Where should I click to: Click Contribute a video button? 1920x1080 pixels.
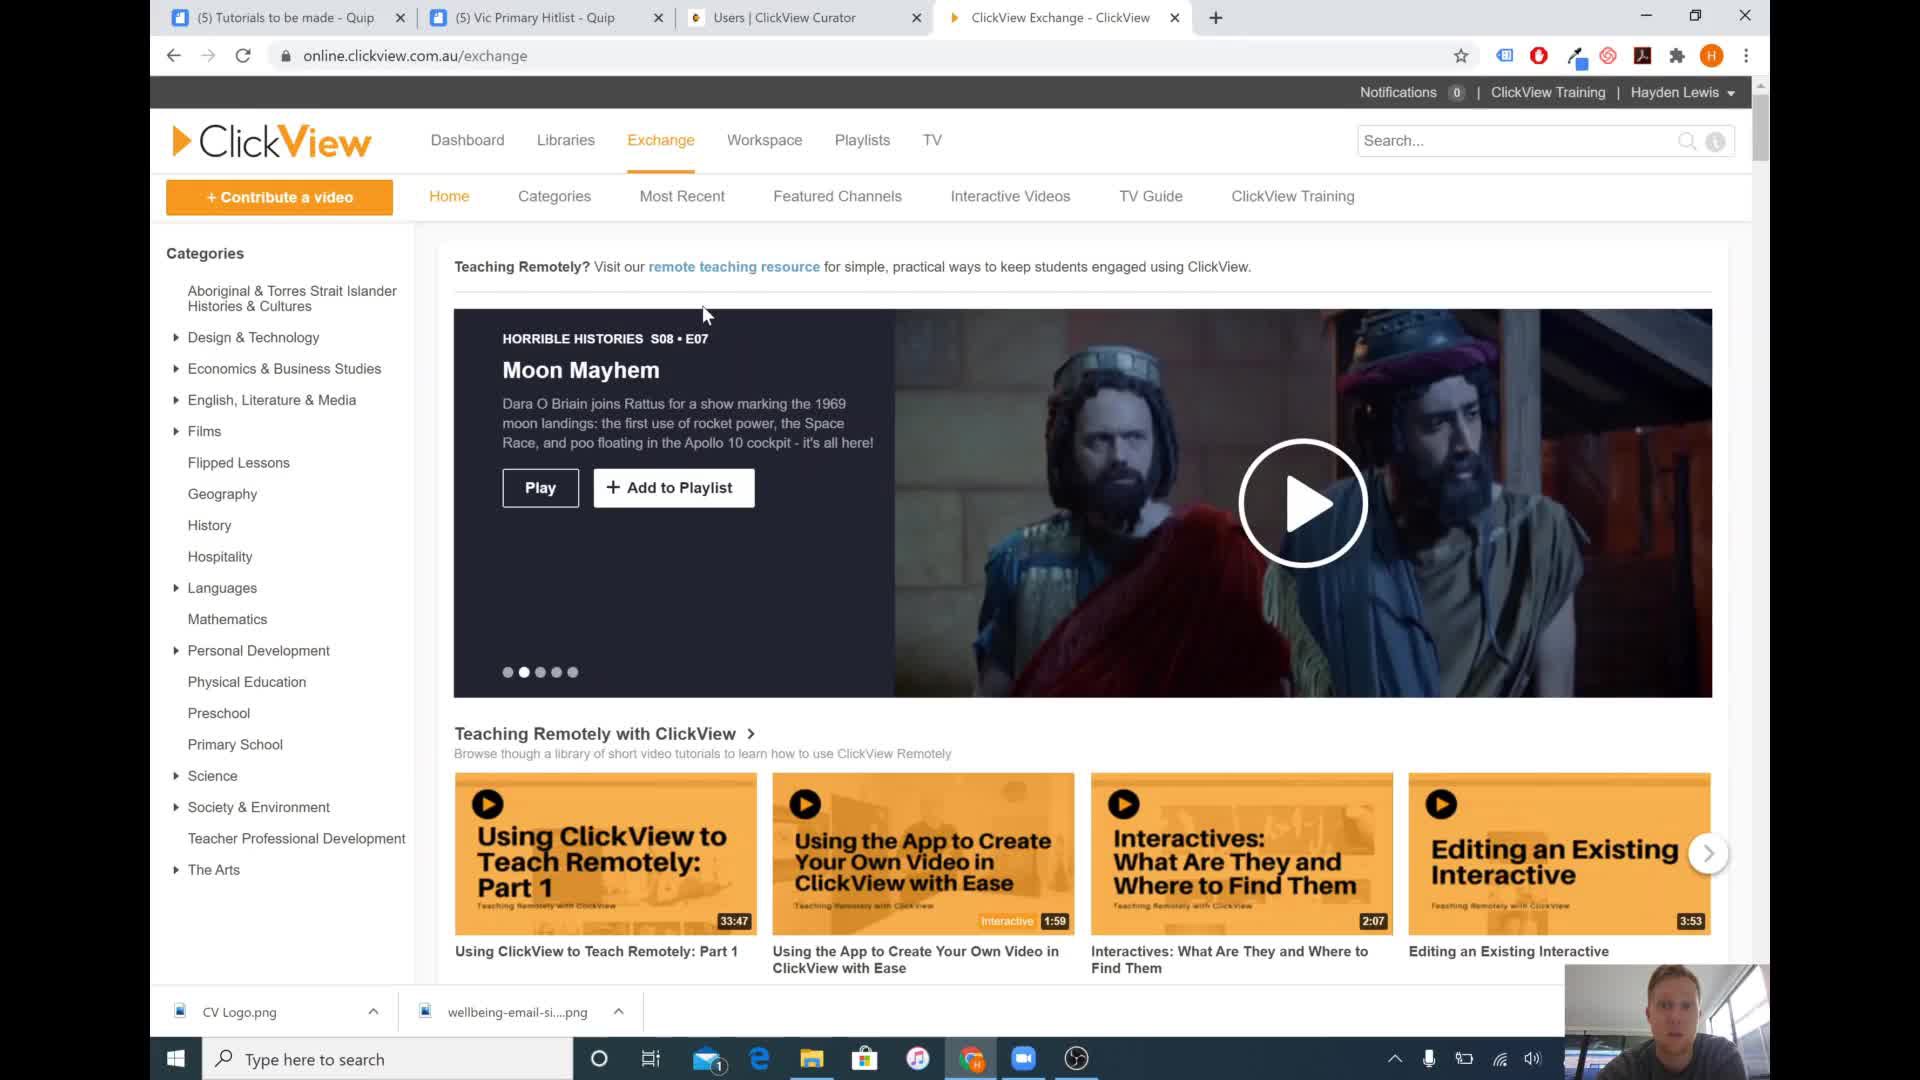[x=279, y=197]
